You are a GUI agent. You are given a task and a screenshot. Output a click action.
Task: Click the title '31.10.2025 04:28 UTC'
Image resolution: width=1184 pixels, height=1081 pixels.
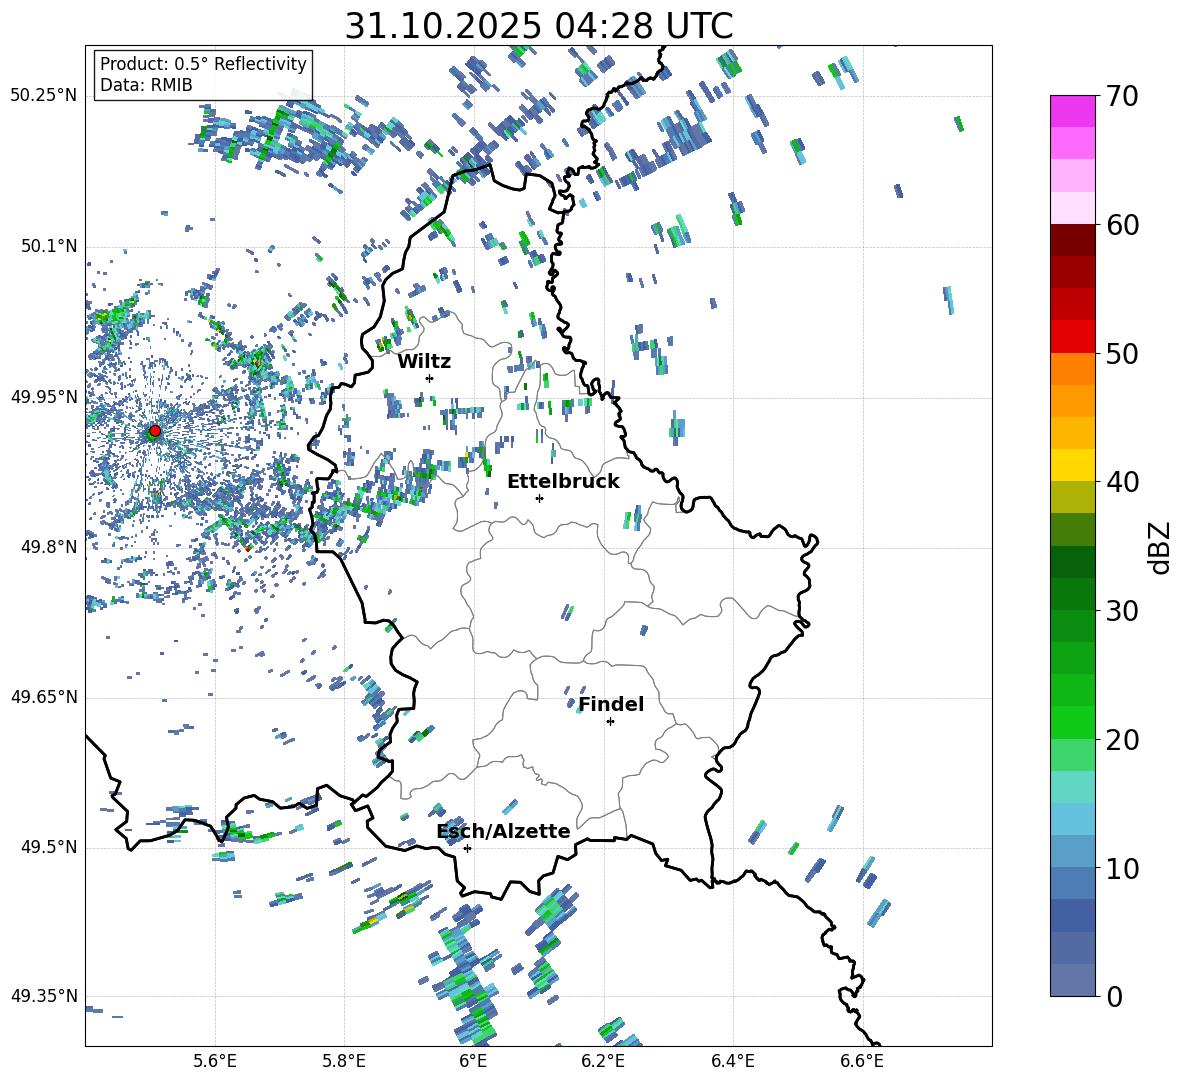point(538,26)
